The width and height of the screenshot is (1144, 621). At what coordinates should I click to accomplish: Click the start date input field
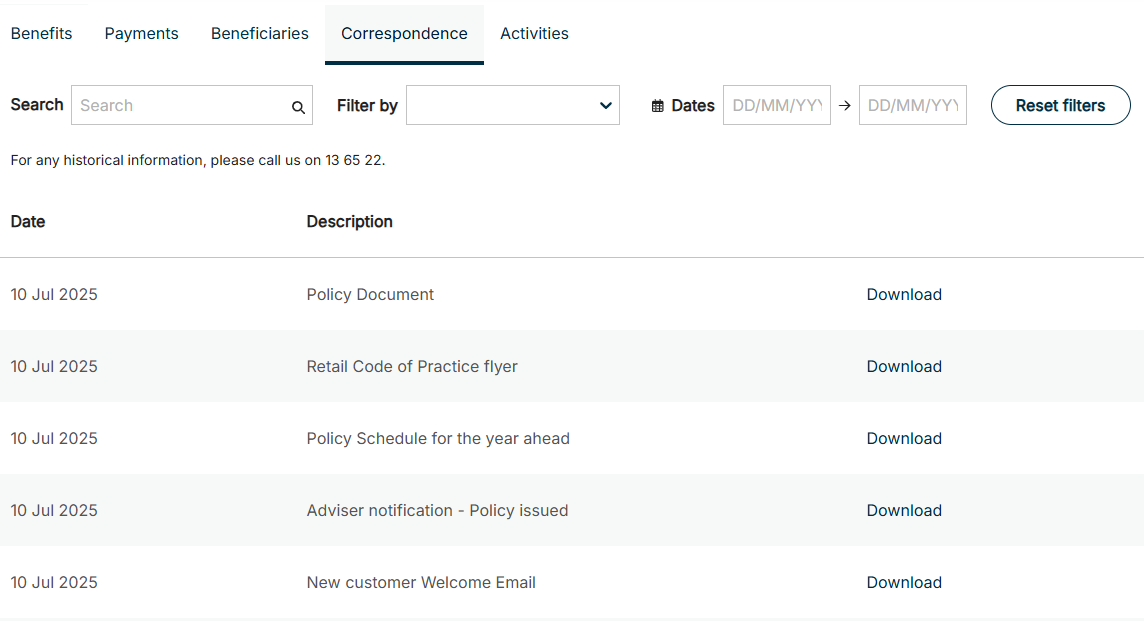776,105
